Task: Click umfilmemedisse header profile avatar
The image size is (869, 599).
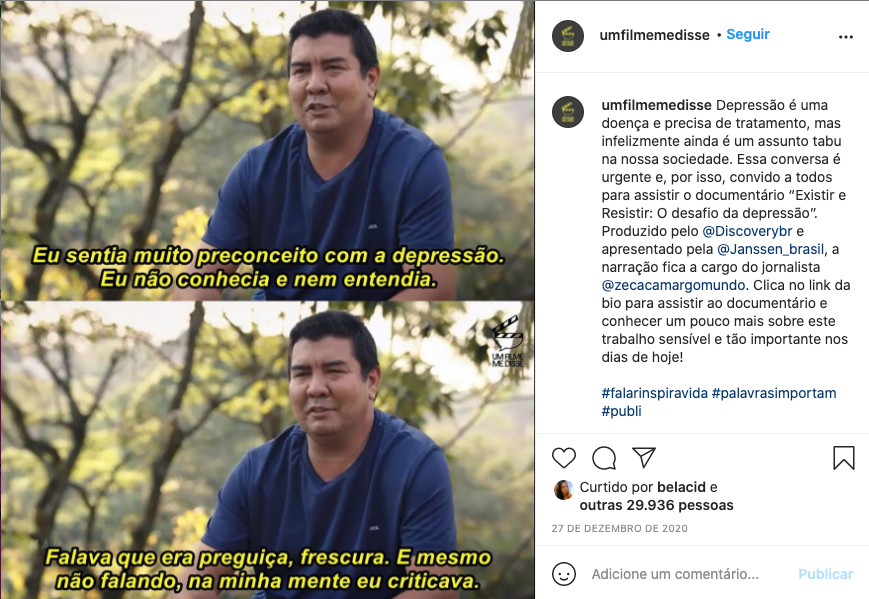Action: 568,36
